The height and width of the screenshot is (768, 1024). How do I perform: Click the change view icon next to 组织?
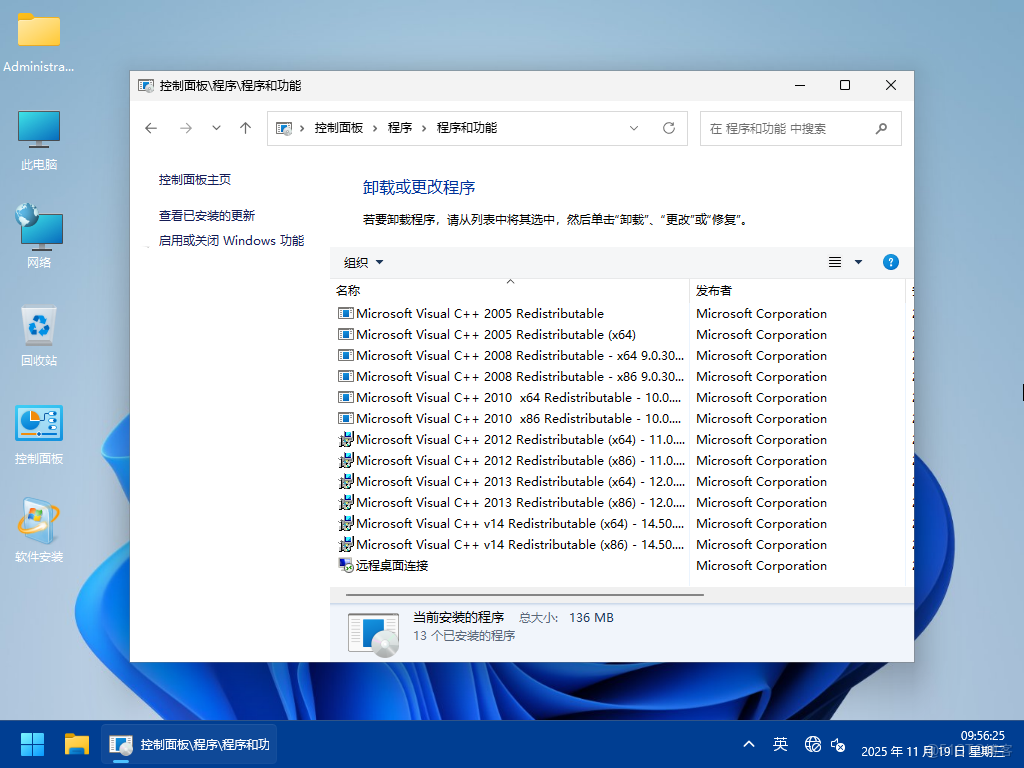click(x=835, y=262)
